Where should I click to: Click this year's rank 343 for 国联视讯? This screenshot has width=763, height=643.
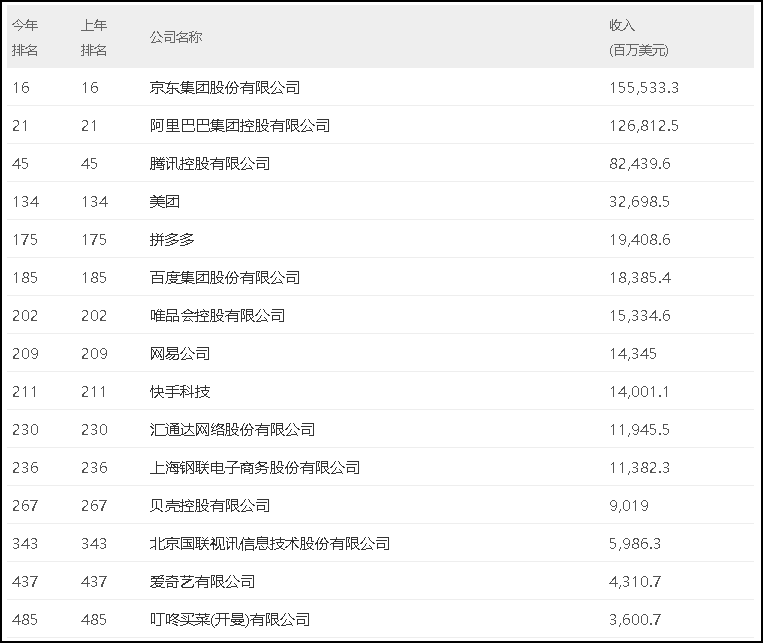click(x=25, y=543)
